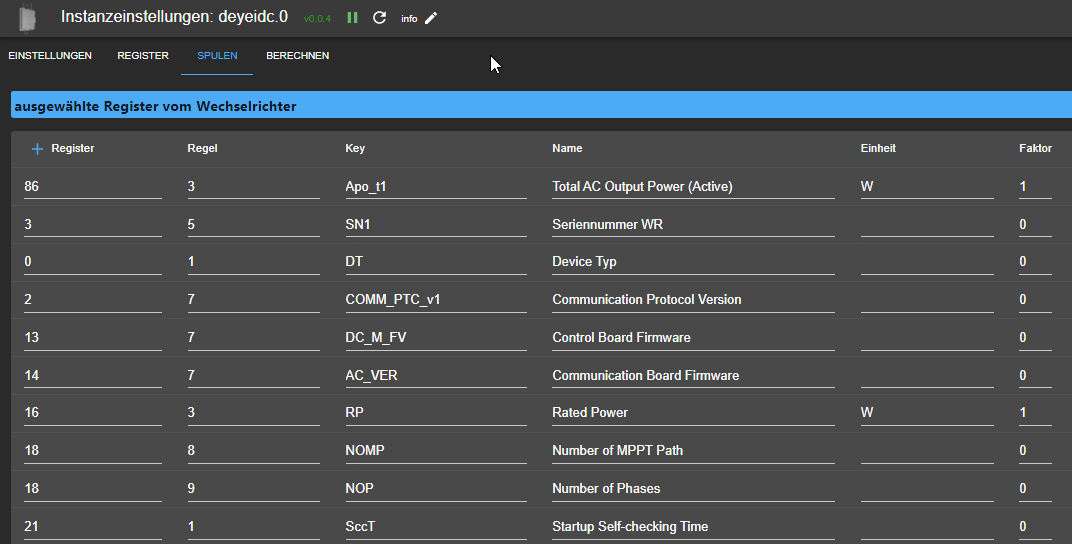Click the inverter adapter logo icon

coord(27,18)
